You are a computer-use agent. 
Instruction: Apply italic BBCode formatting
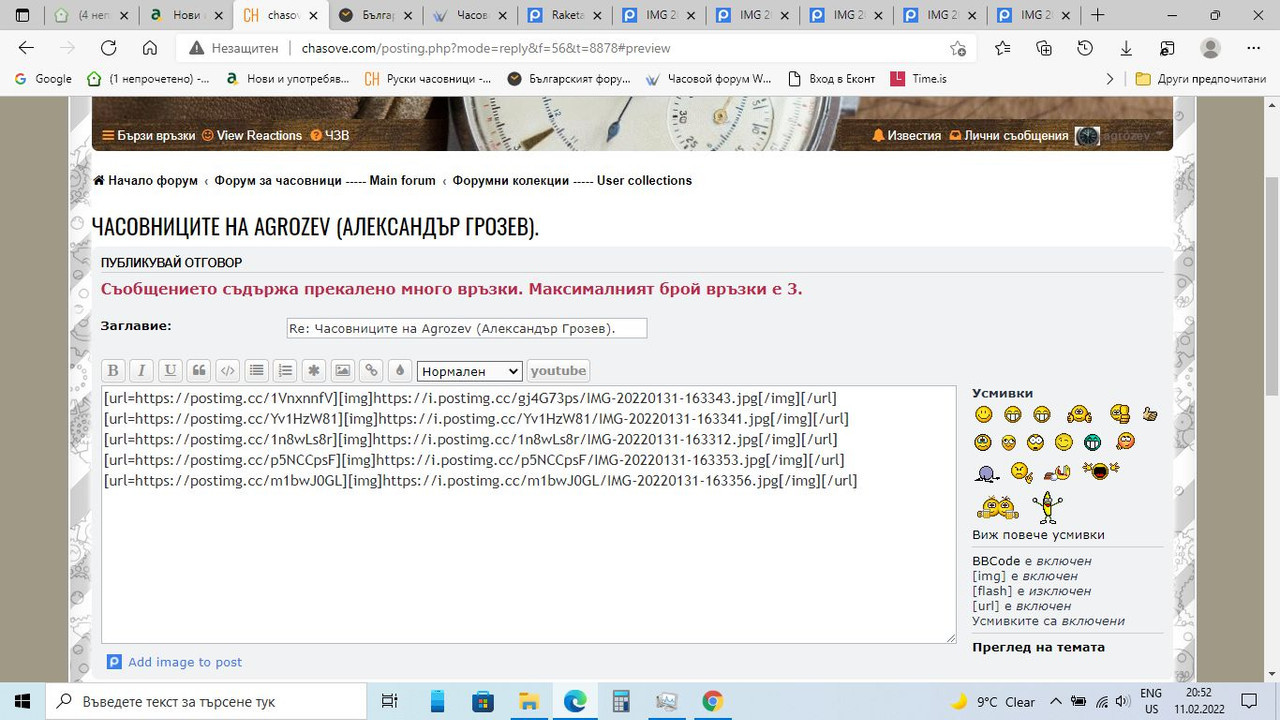142,371
